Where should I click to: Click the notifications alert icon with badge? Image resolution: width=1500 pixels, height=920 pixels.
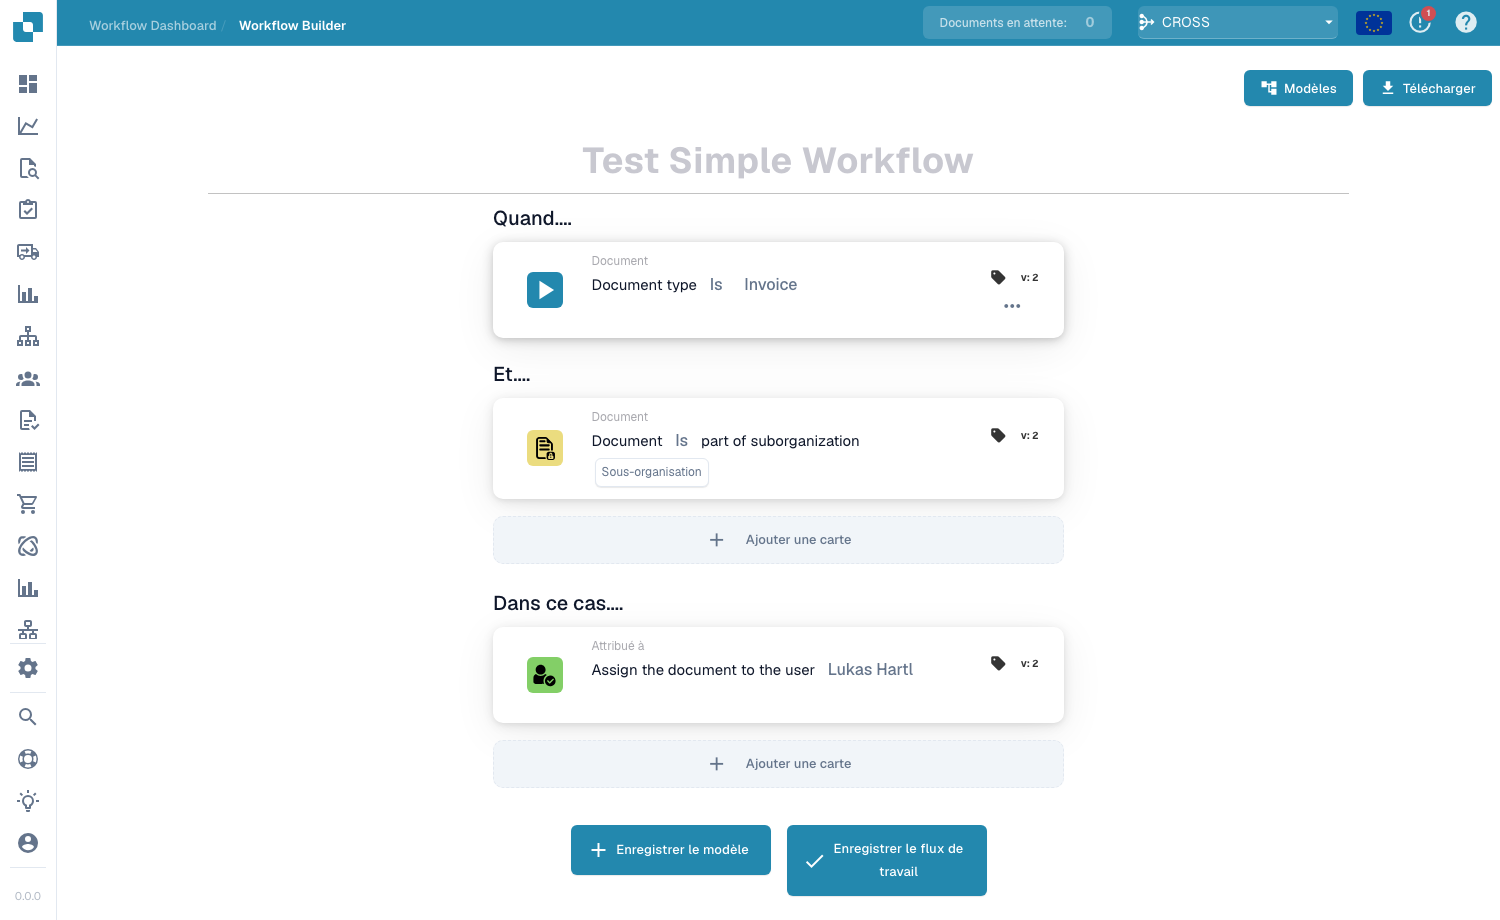[x=1421, y=22]
